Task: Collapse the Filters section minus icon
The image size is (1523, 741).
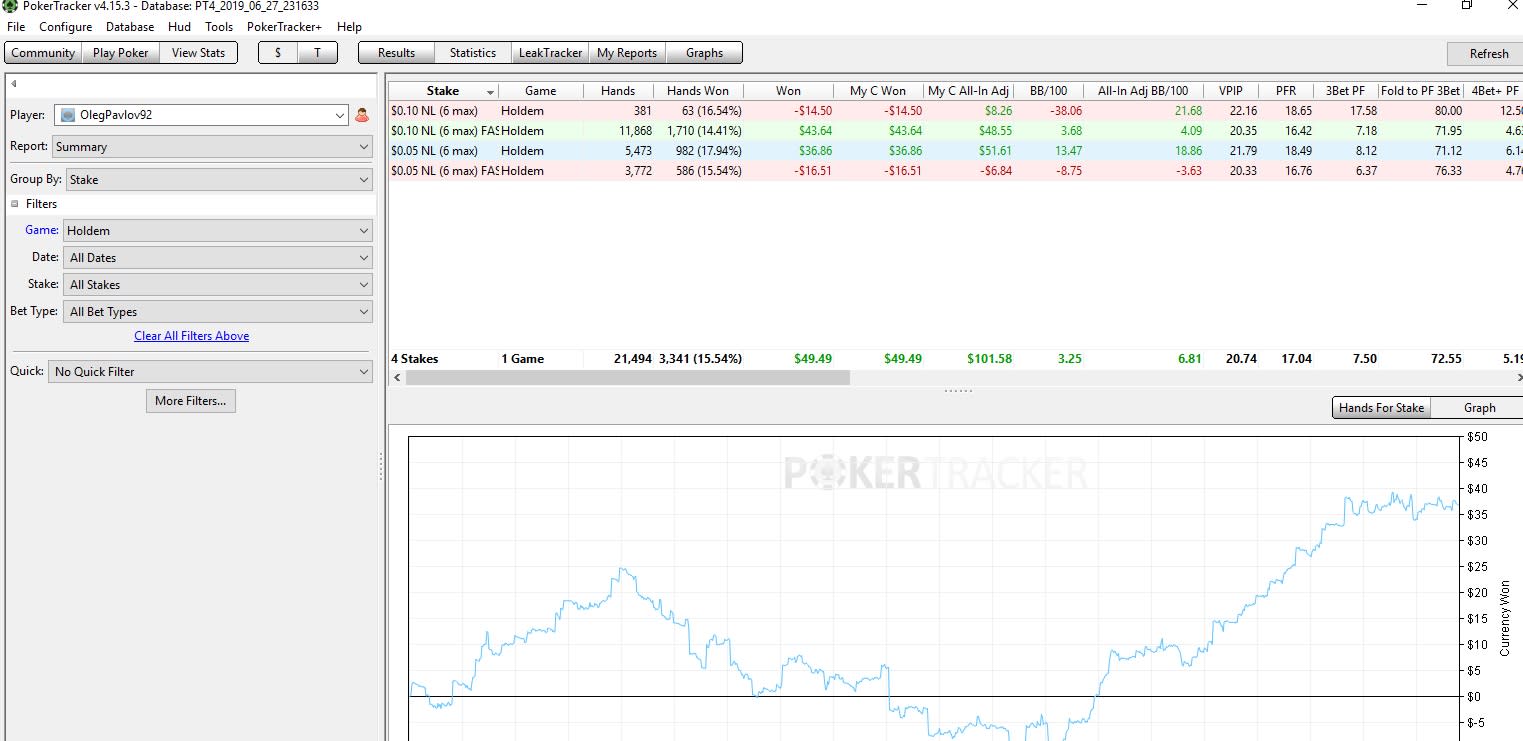Action: pyautogui.click(x=15, y=204)
